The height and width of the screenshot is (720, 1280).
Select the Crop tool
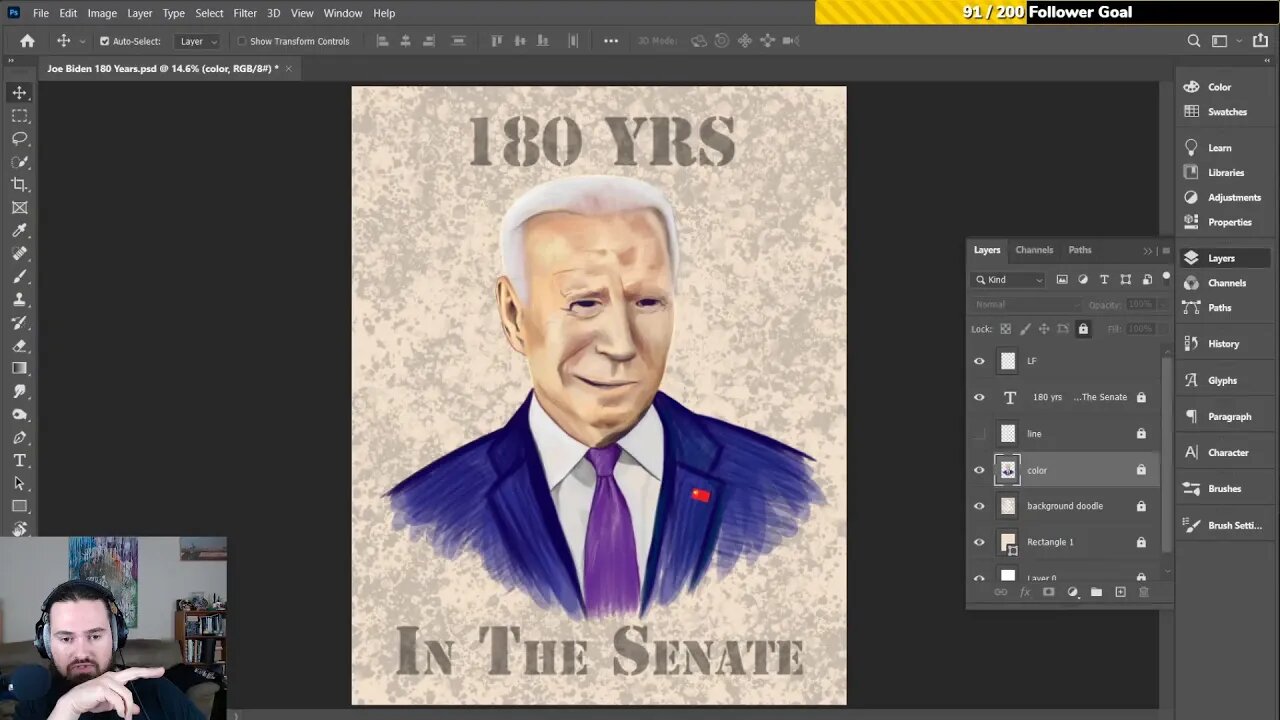19,184
